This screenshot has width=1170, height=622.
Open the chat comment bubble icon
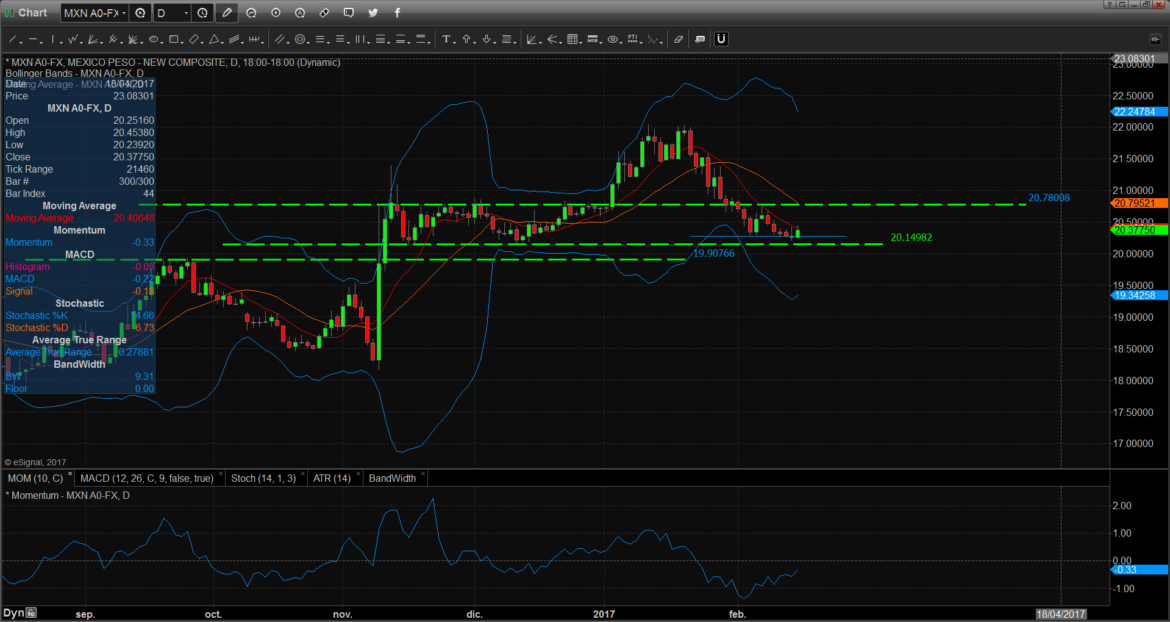click(x=348, y=13)
